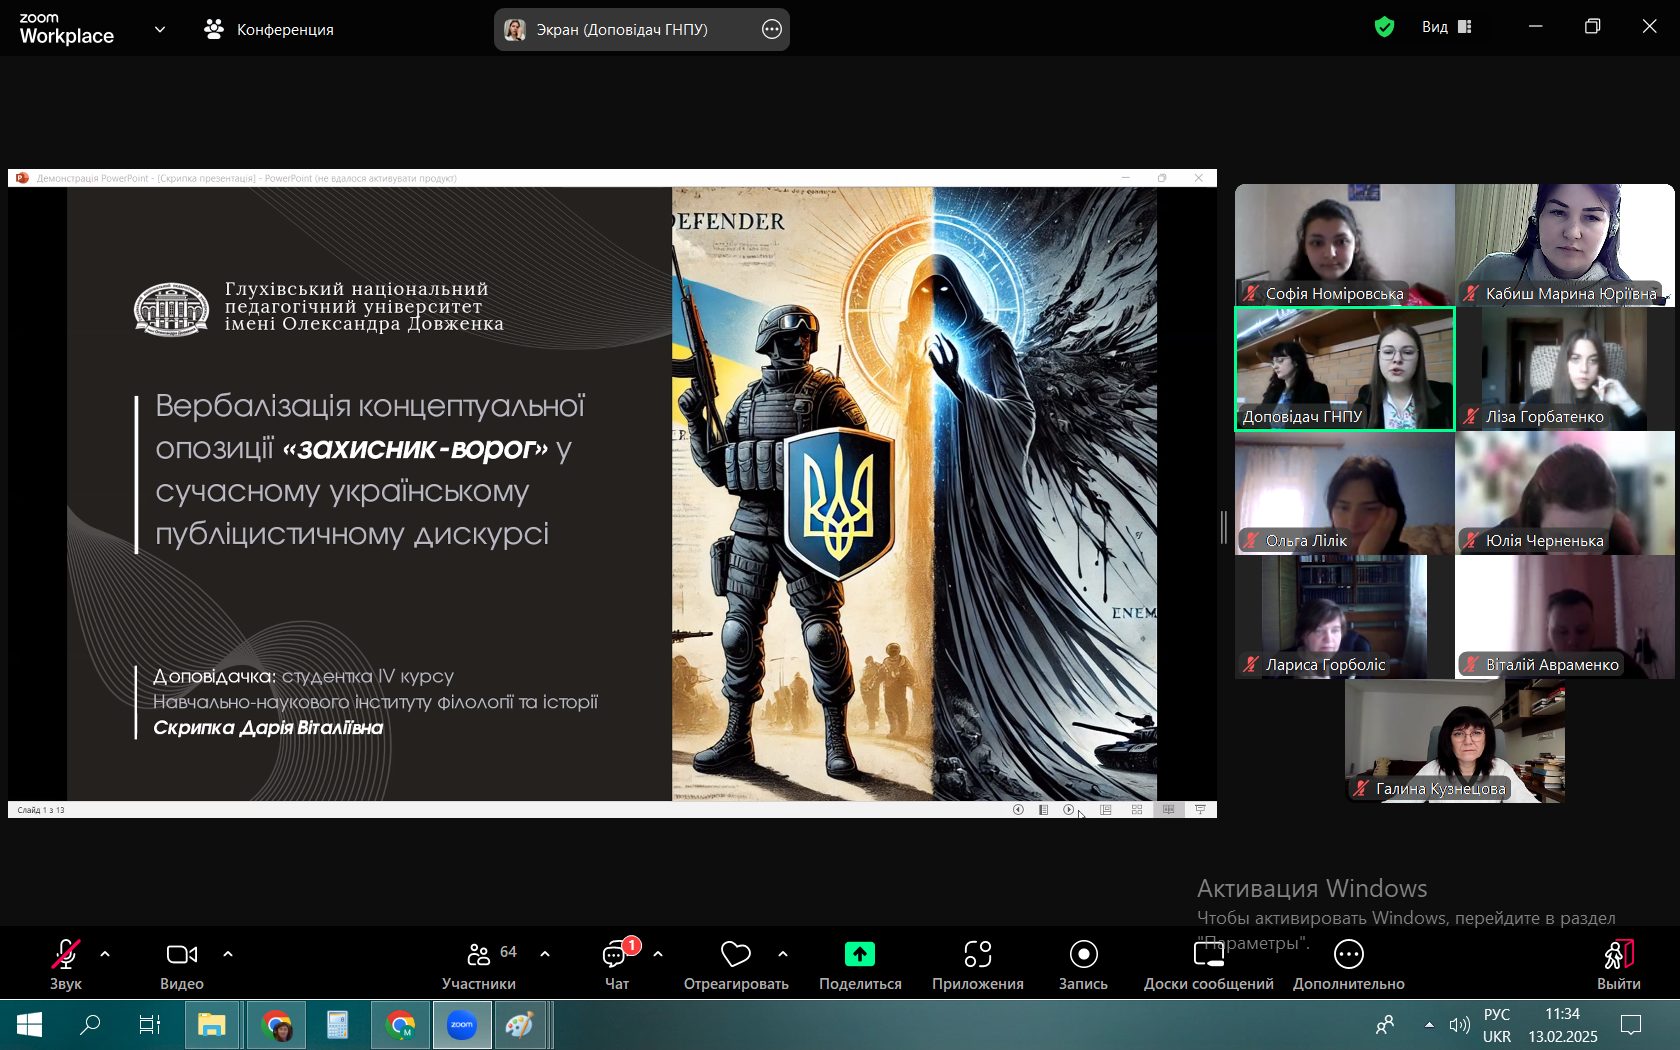
Task: Select Ліза Горбатенко video tile
Action: click(1565, 369)
